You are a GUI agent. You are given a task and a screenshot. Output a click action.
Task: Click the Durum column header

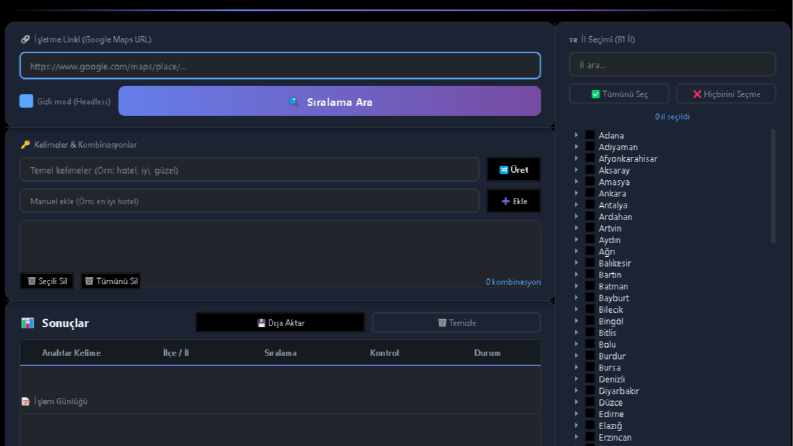point(488,353)
